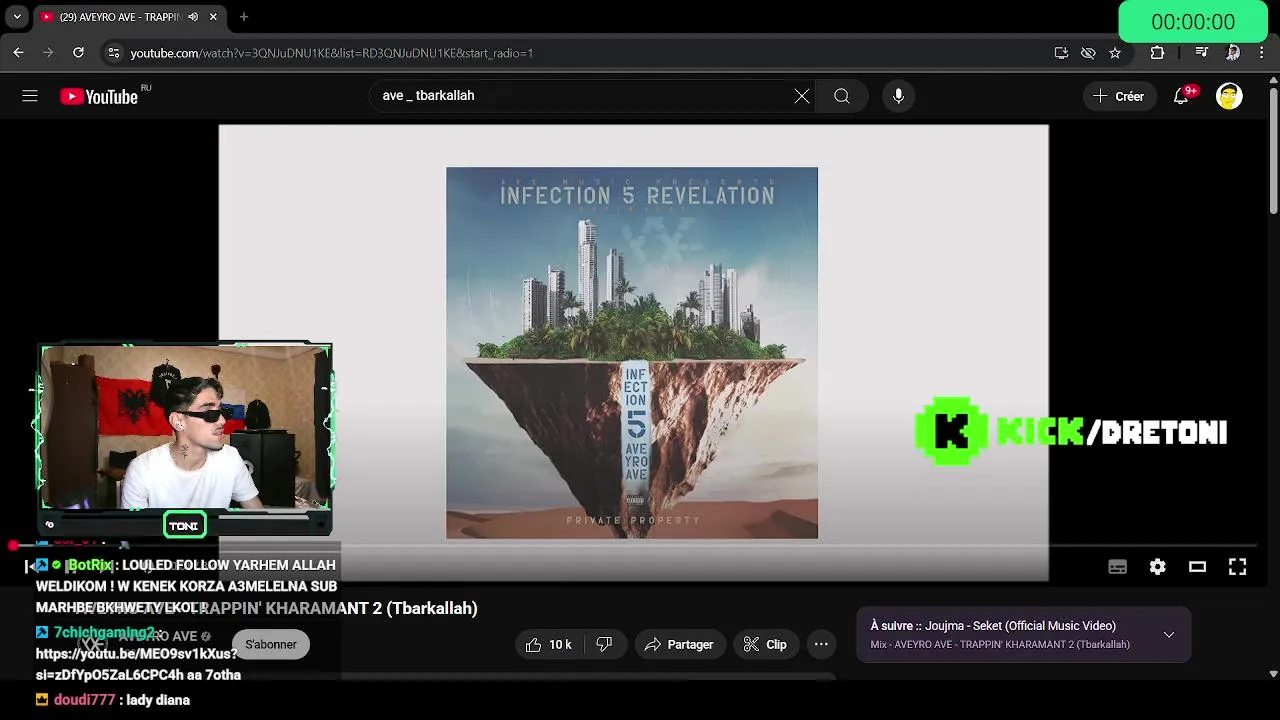Click the Clip scissors button
Image resolution: width=1280 pixels, height=720 pixels.
[765, 645]
